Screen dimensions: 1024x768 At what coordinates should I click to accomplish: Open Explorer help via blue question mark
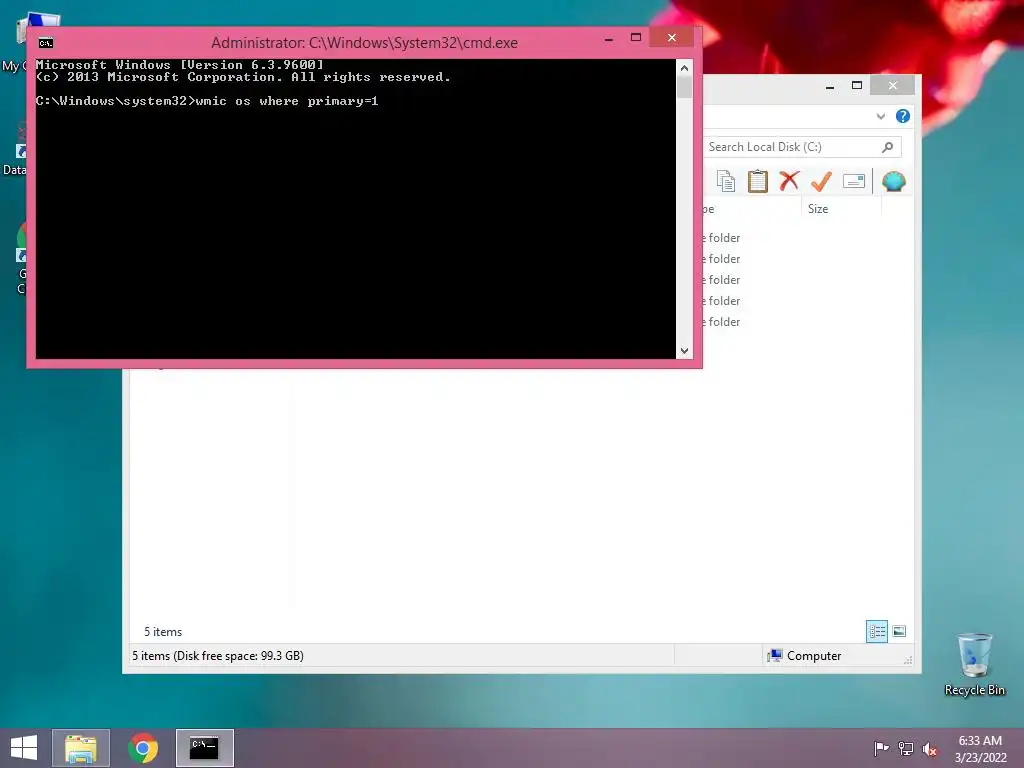(x=903, y=116)
